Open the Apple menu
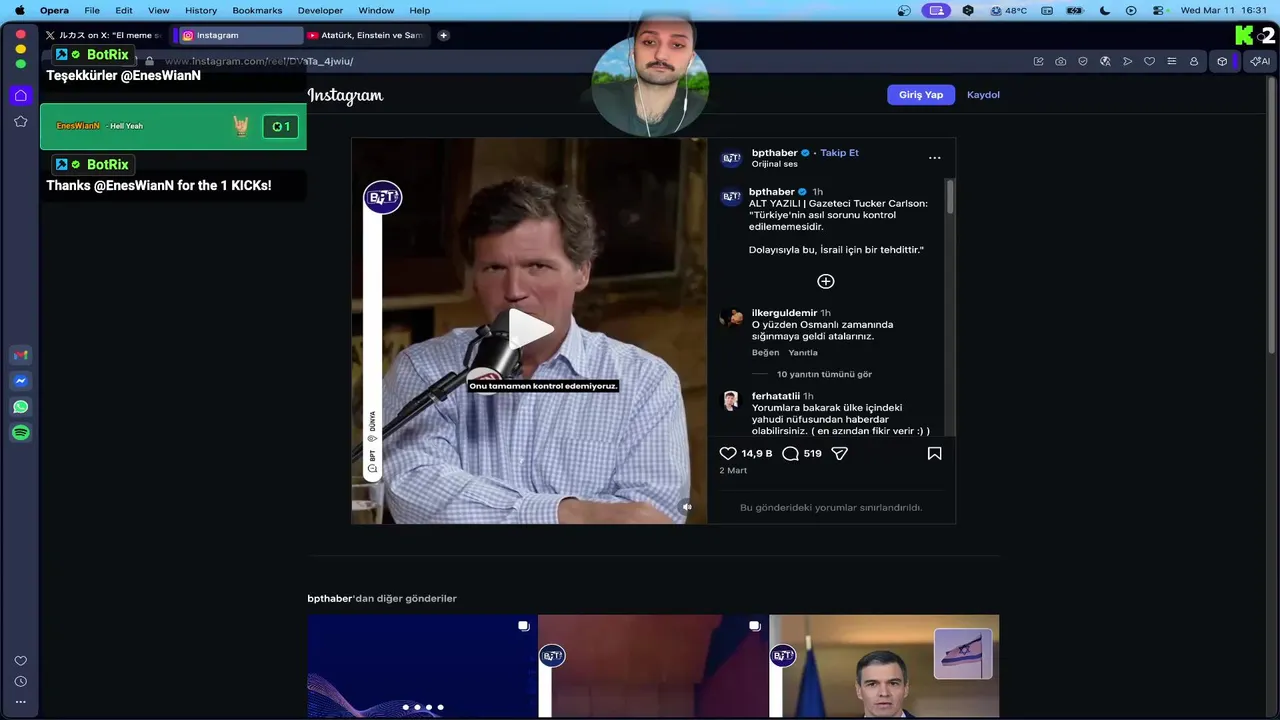 19,10
